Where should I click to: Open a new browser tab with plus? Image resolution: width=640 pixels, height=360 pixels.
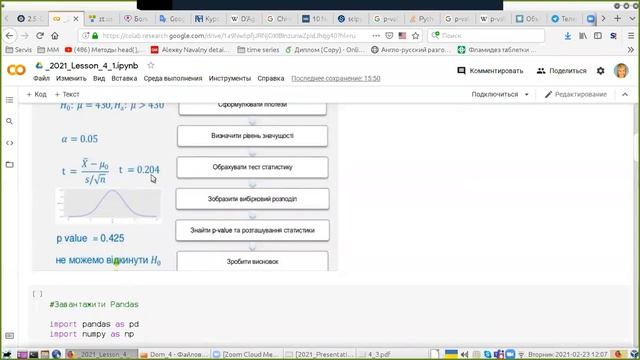[x=617, y=18]
